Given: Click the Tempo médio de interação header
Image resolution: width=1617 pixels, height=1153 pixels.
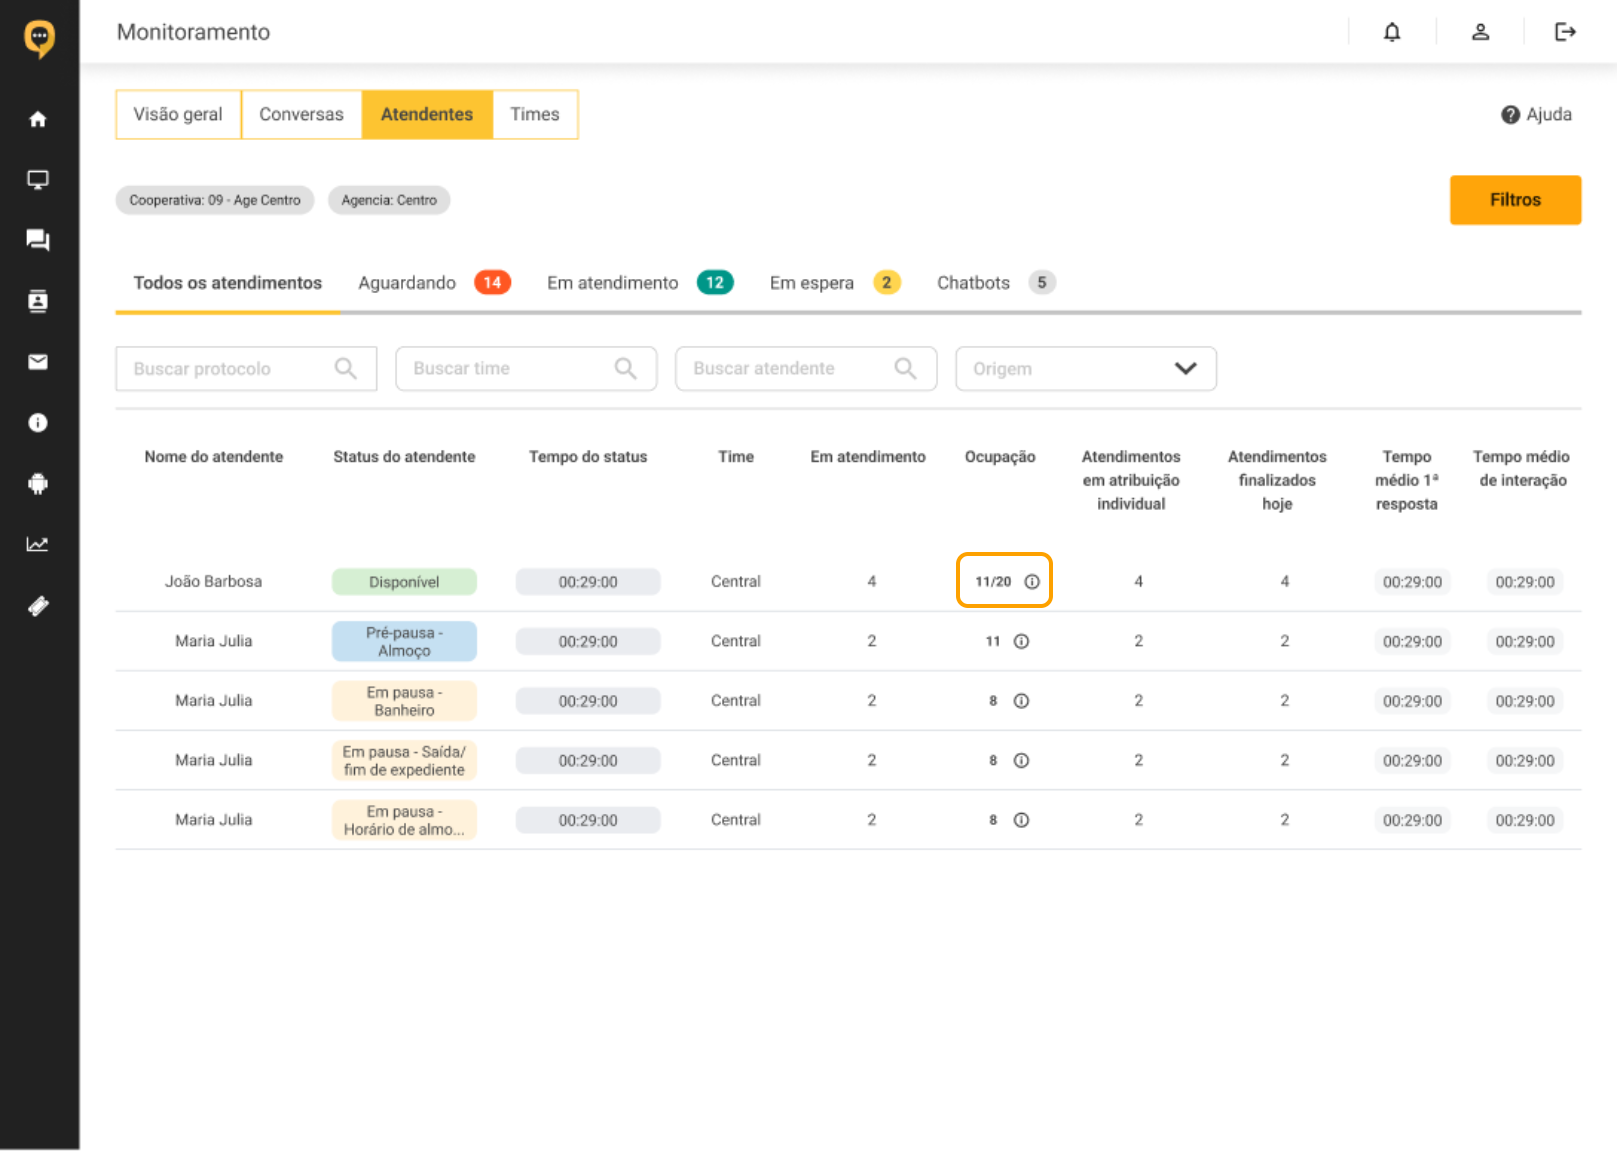Looking at the screenshot, I should tap(1522, 469).
